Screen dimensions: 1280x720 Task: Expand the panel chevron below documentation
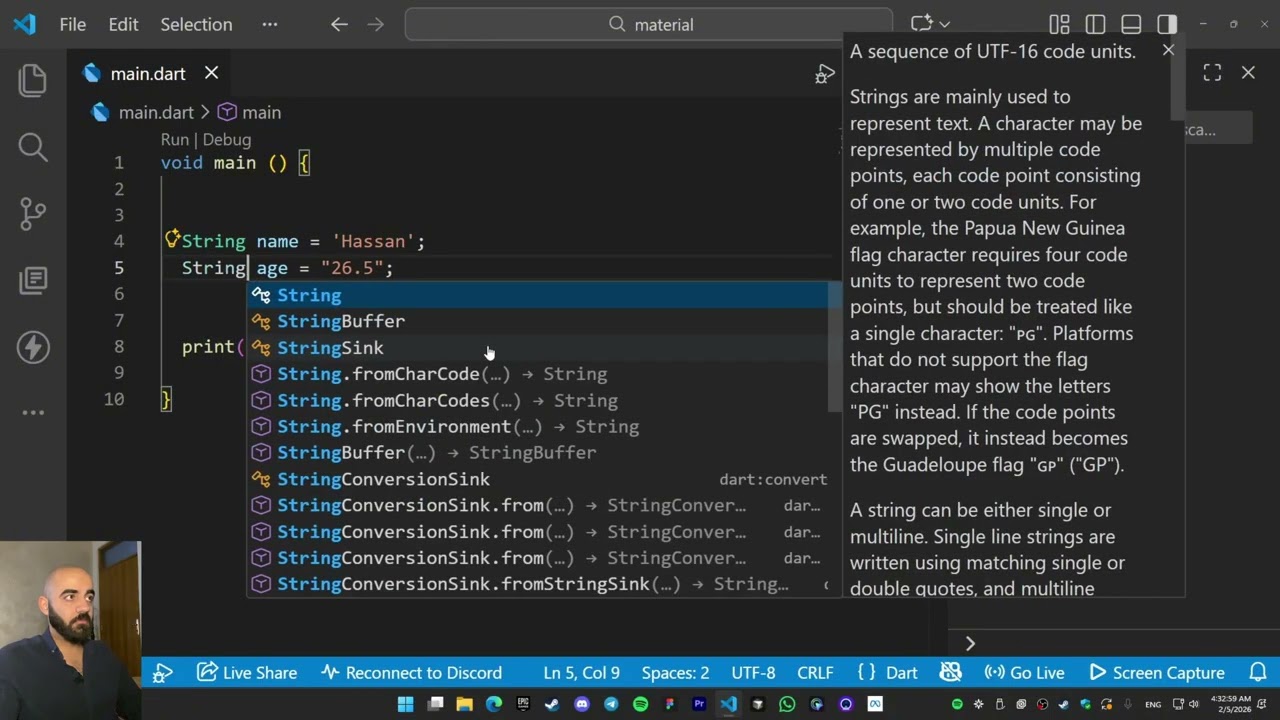pos(969,644)
